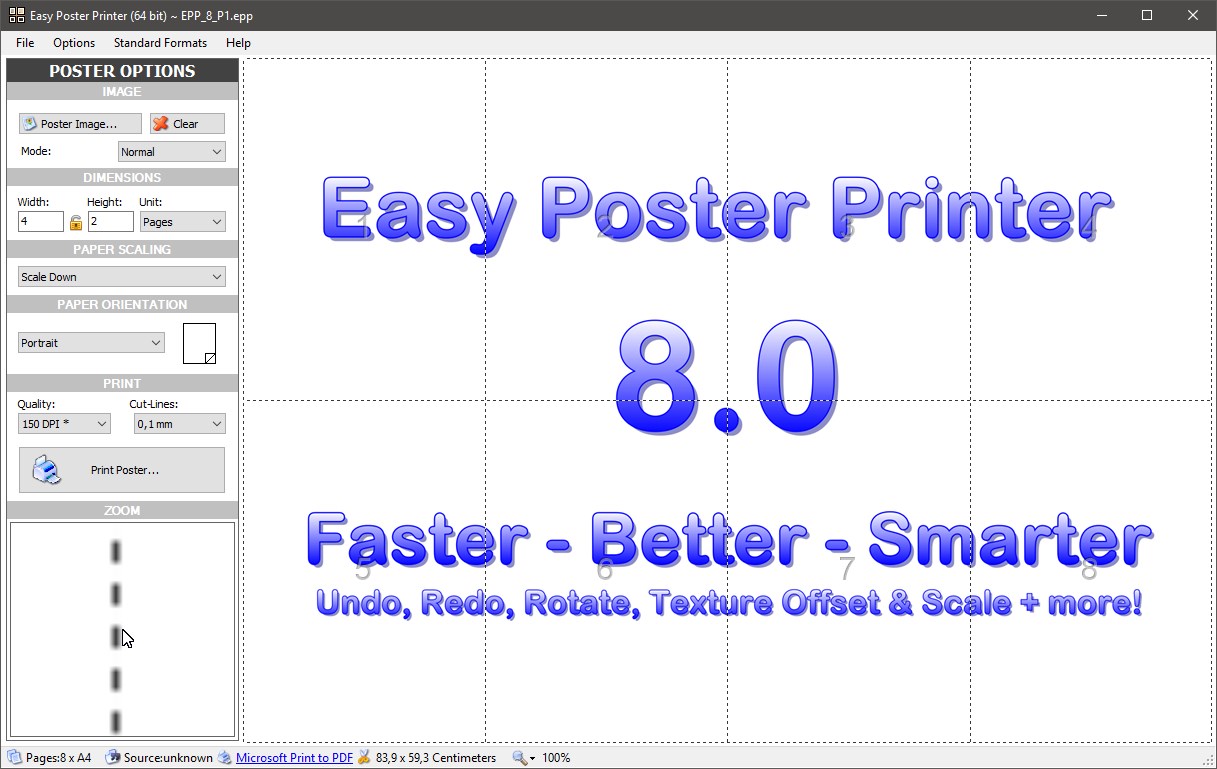The image size is (1217, 769).
Task: Open the Standard Formats menu
Action: pos(160,43)
